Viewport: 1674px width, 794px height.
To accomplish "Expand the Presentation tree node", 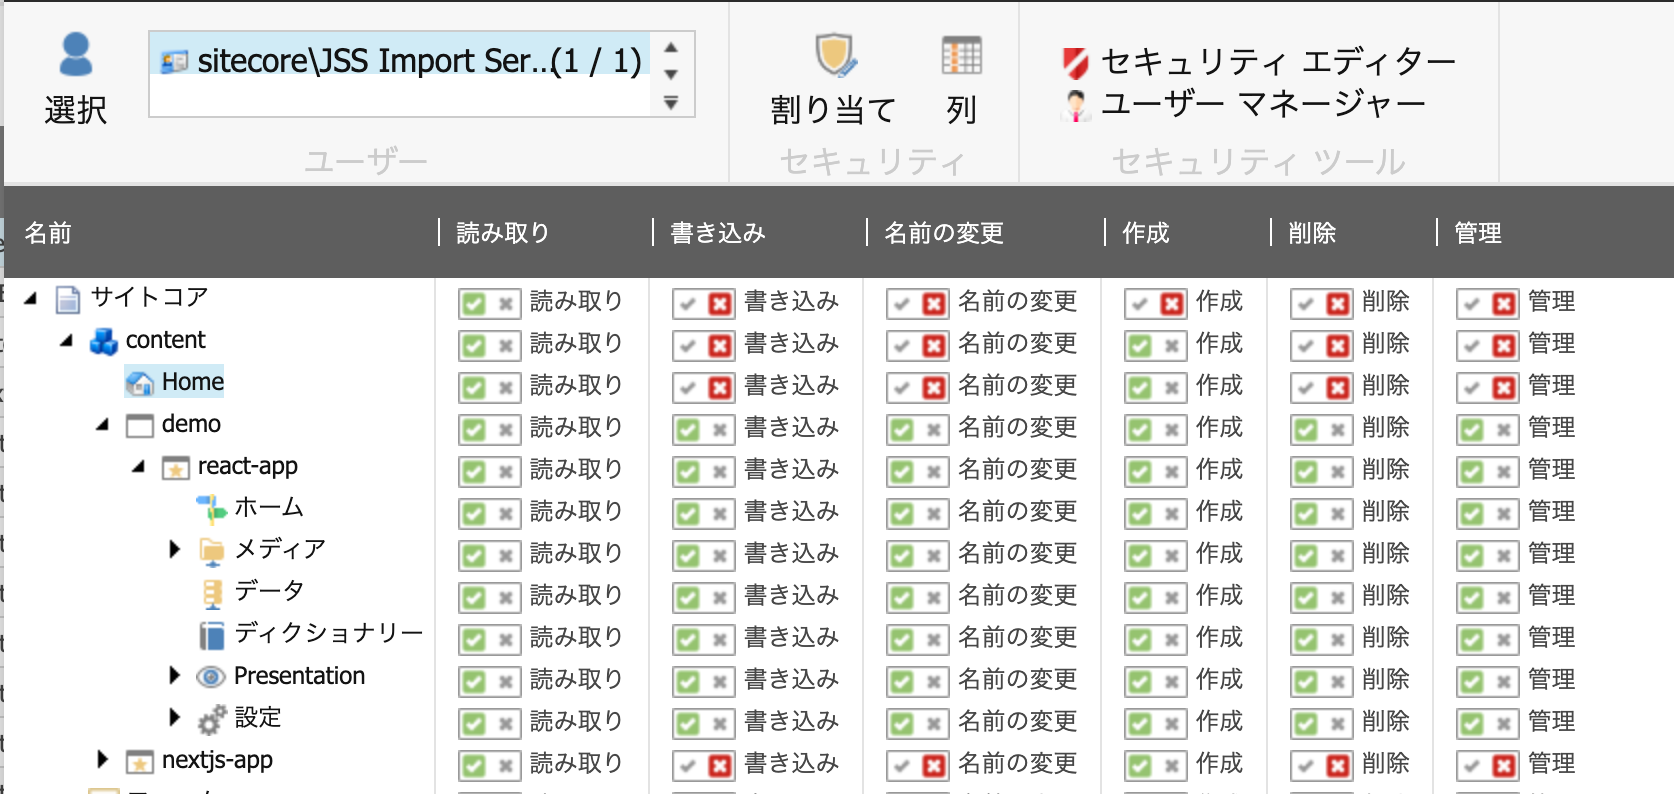I will point(175,675).
